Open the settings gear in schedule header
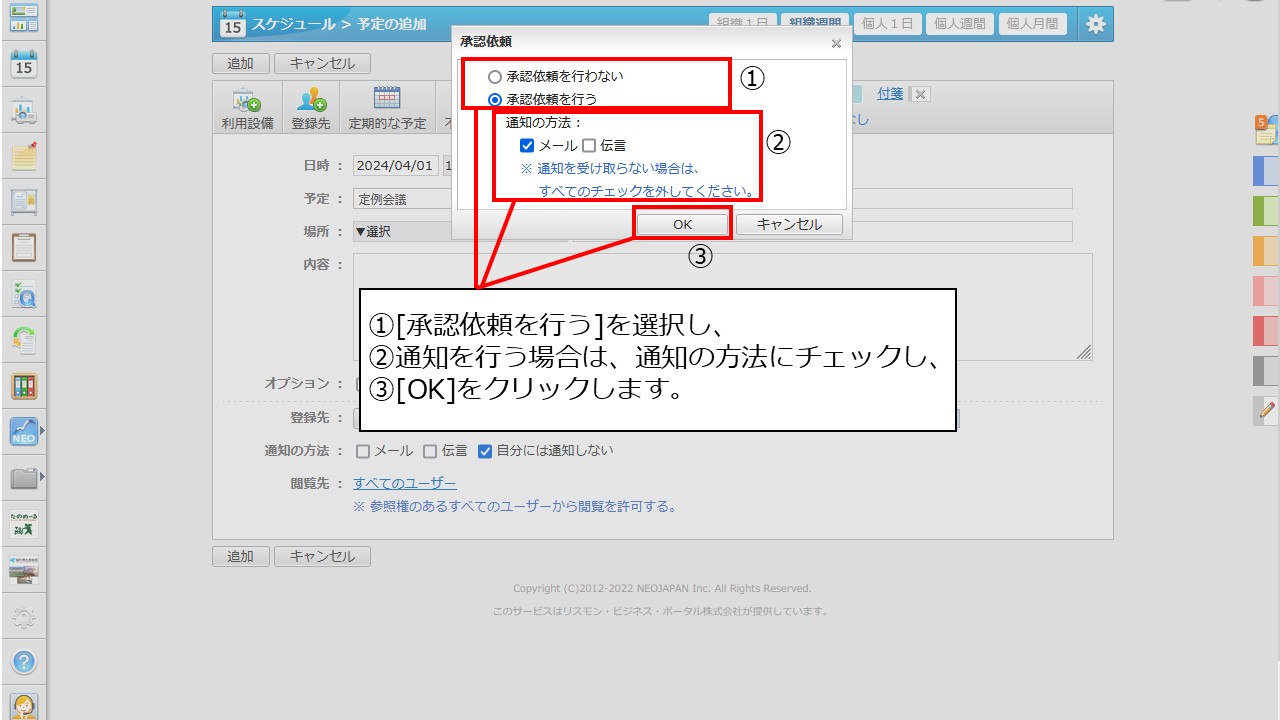 [1096, 24]
